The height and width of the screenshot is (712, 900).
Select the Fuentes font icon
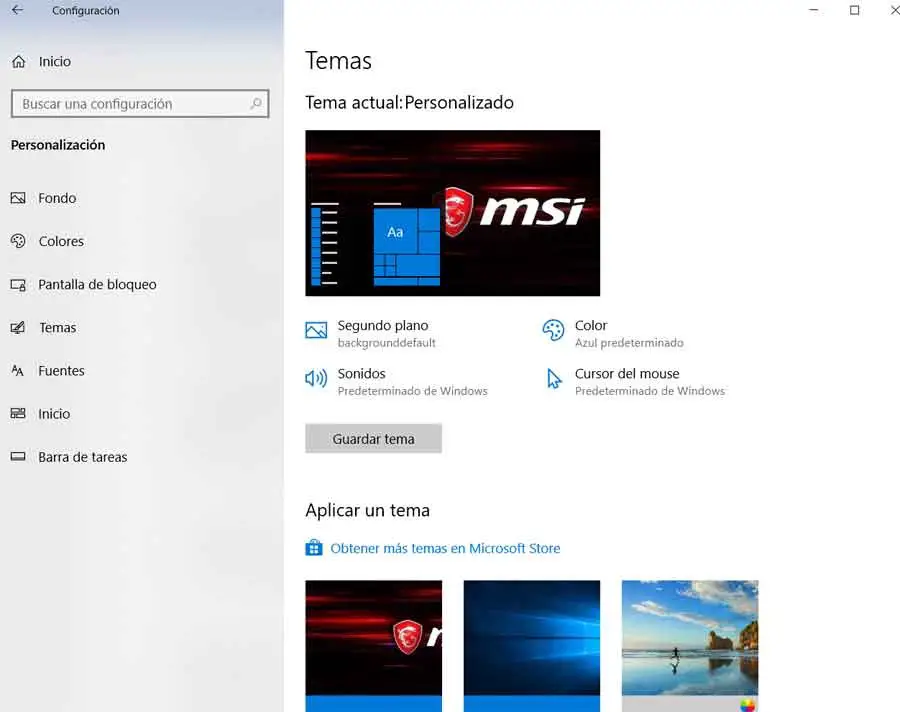pos(18,371)
